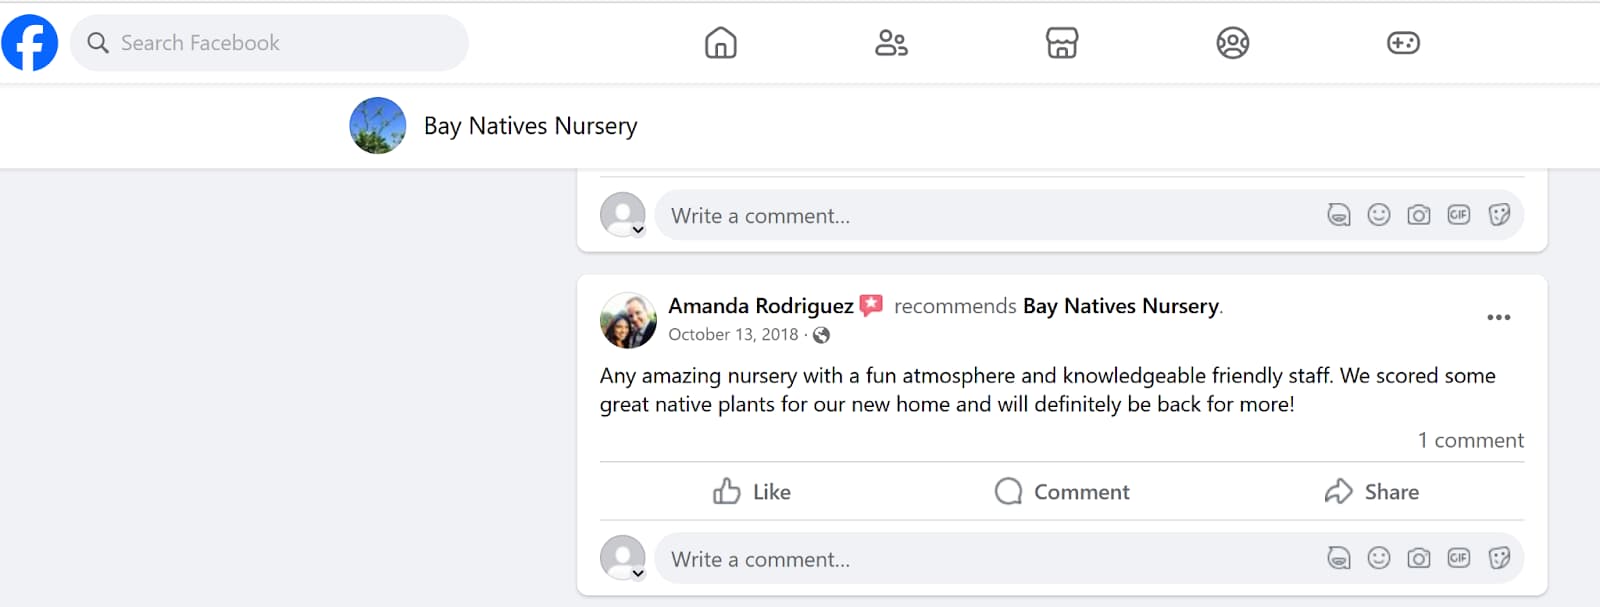Expand the 1 comment link
The width and height of the screenshot is (1600, 607).
click(x=1470, y=441)
